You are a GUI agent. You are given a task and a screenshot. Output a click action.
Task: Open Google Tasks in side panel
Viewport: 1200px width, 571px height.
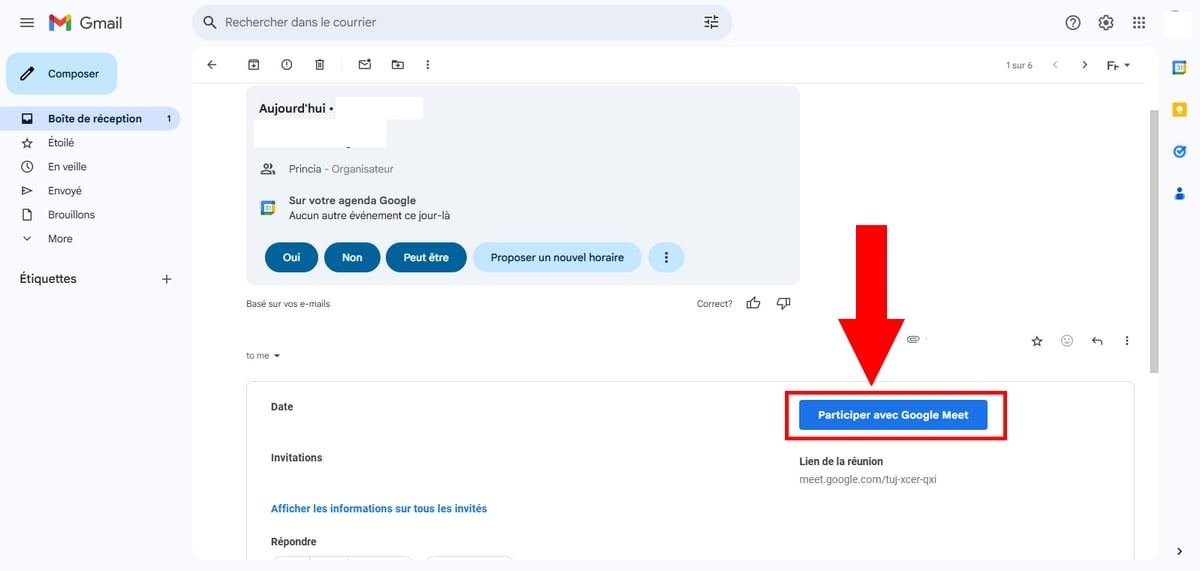coord(1179,152)
